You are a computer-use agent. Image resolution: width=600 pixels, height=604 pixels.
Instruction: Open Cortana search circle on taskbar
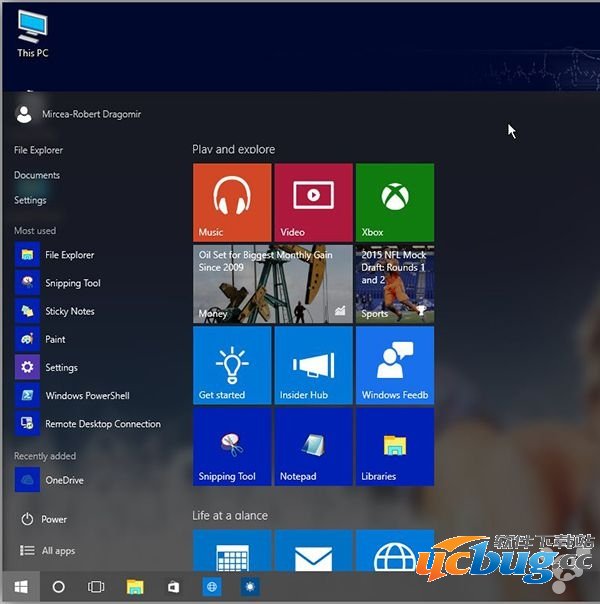point(59,587)
